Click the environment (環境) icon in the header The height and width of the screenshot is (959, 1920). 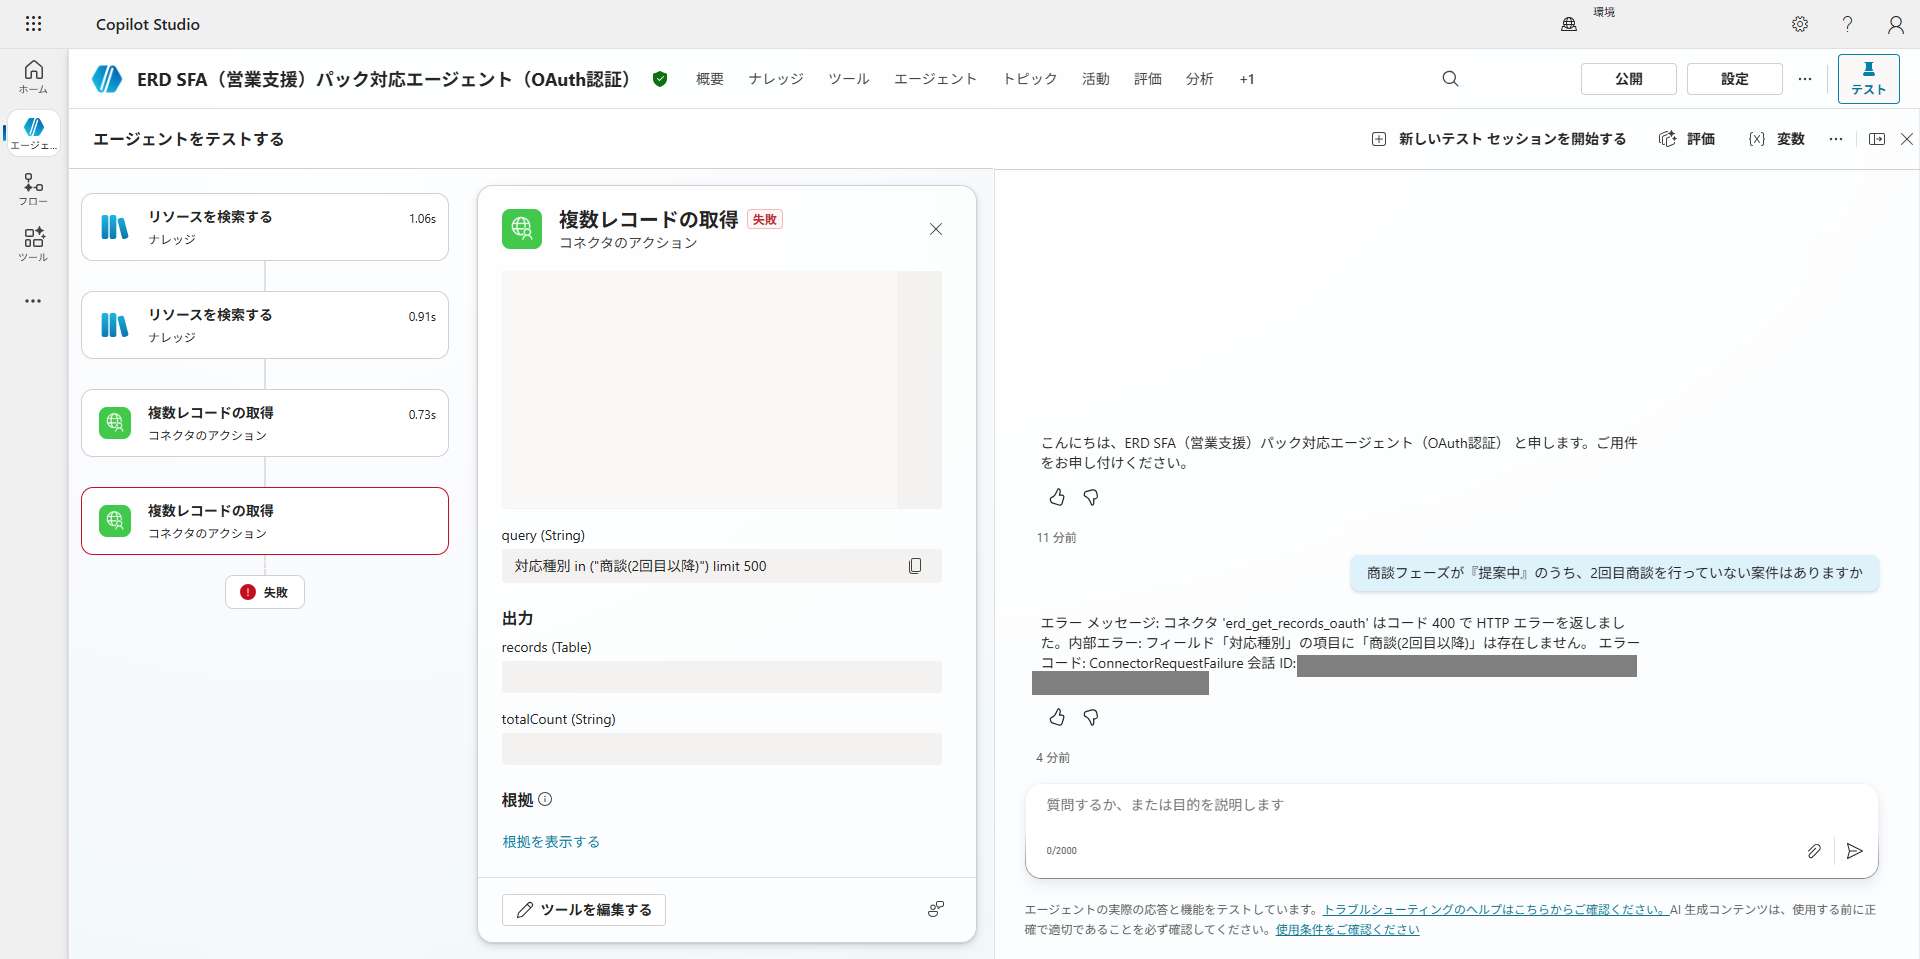click(1569, 24)
